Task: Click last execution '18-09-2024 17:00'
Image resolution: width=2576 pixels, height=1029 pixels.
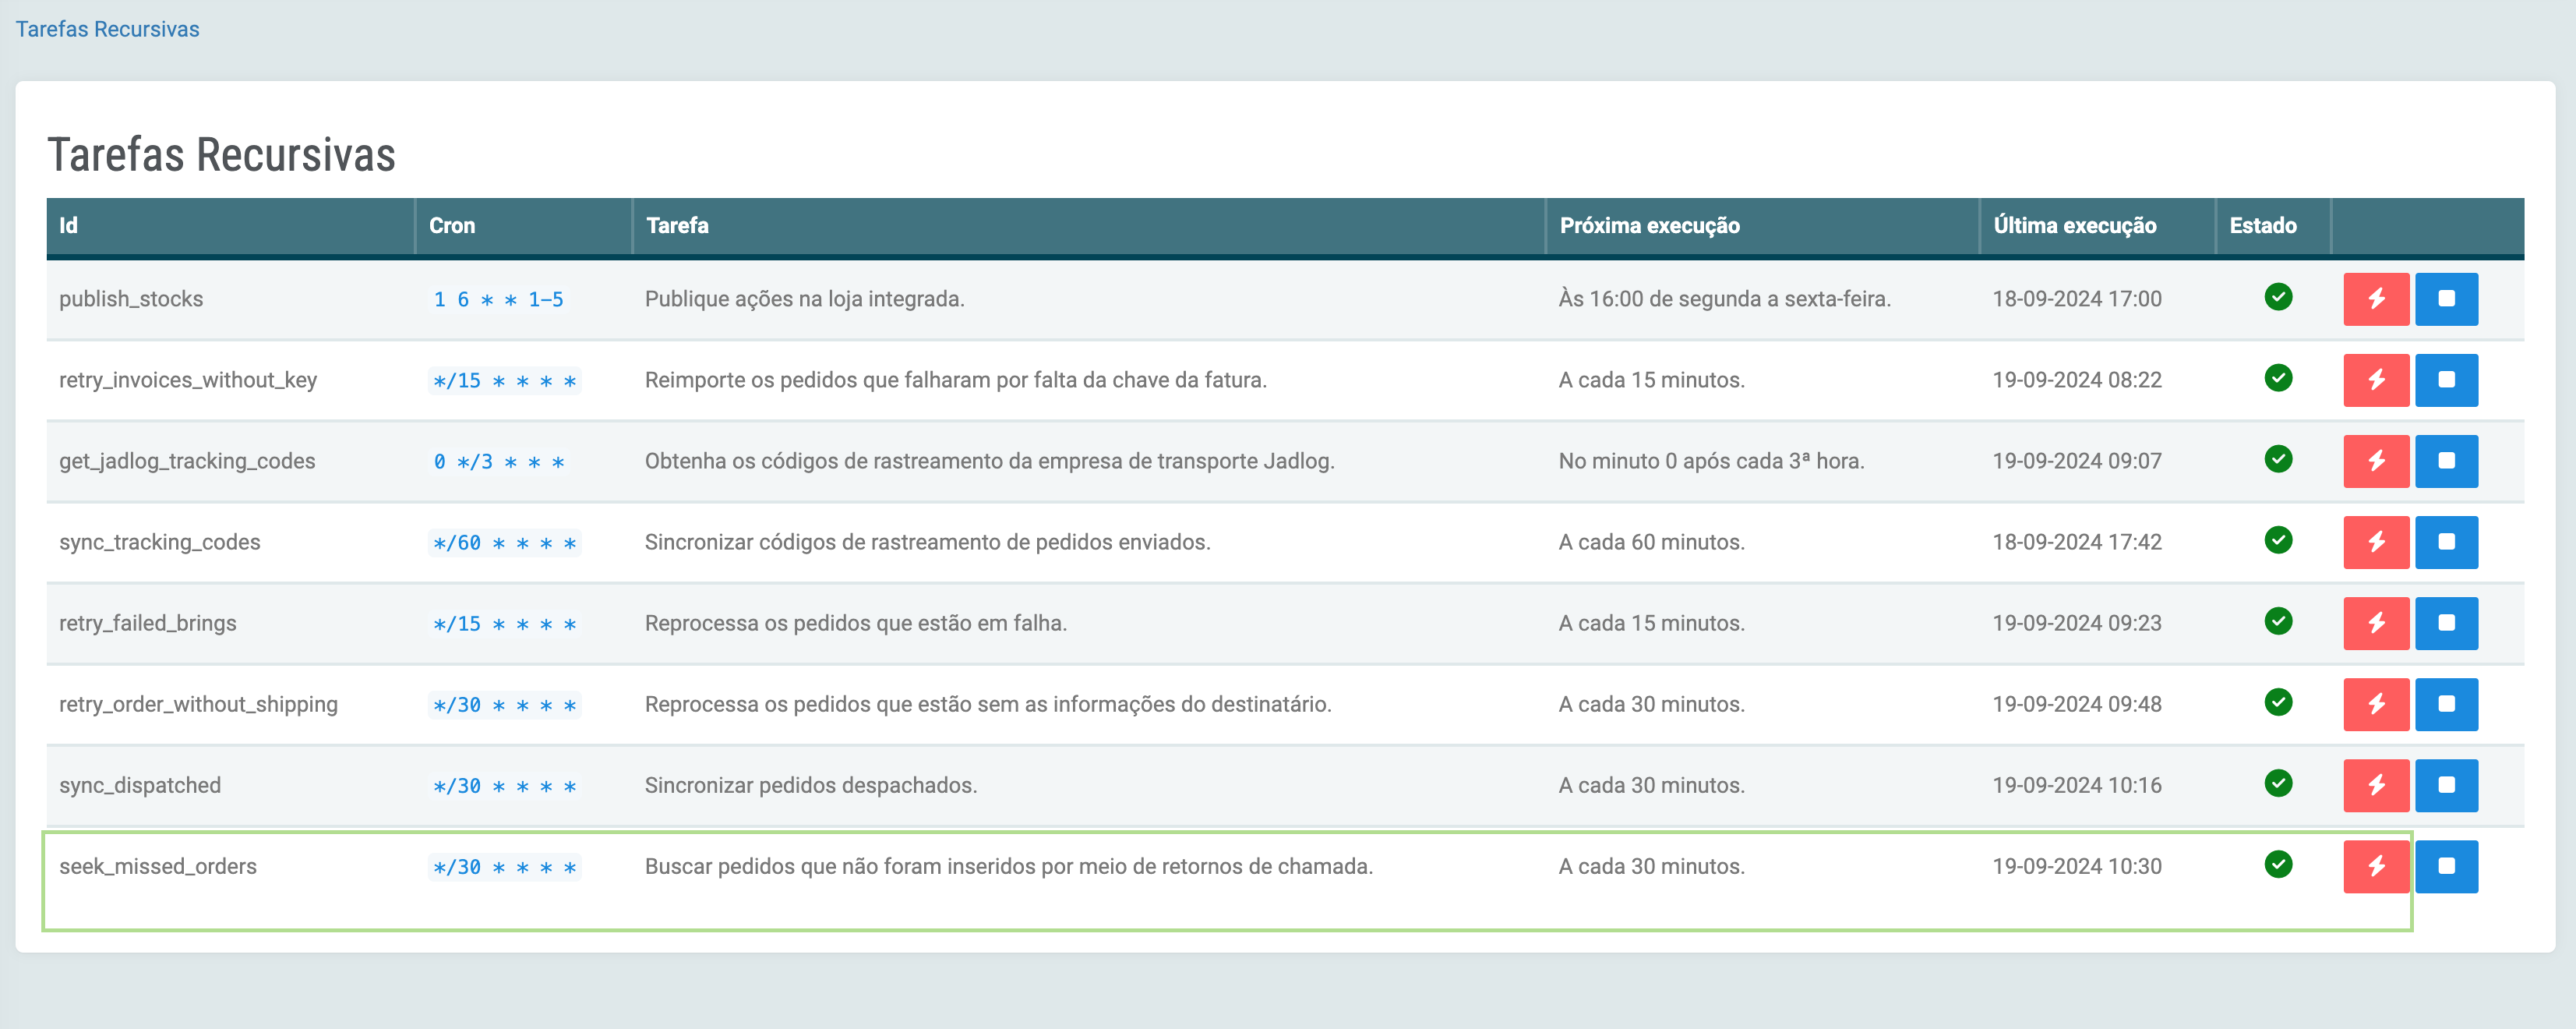Action: [x=2077, y=299]
